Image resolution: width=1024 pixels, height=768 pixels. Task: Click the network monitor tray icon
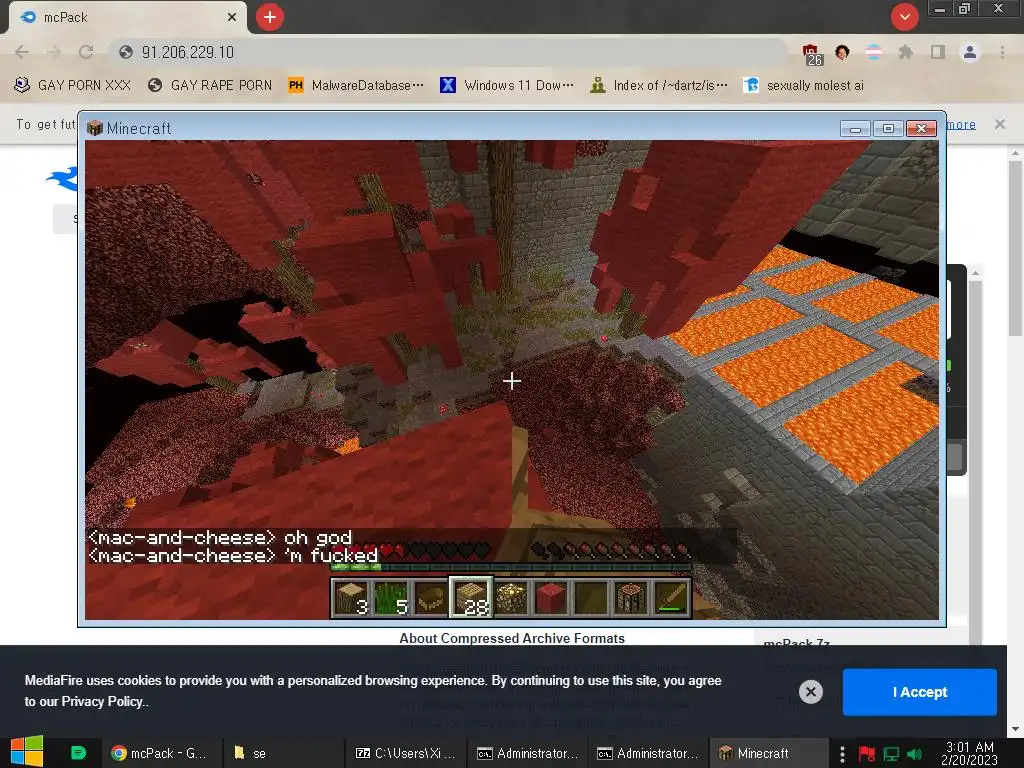pyautogui.click(x=891, y=754)
